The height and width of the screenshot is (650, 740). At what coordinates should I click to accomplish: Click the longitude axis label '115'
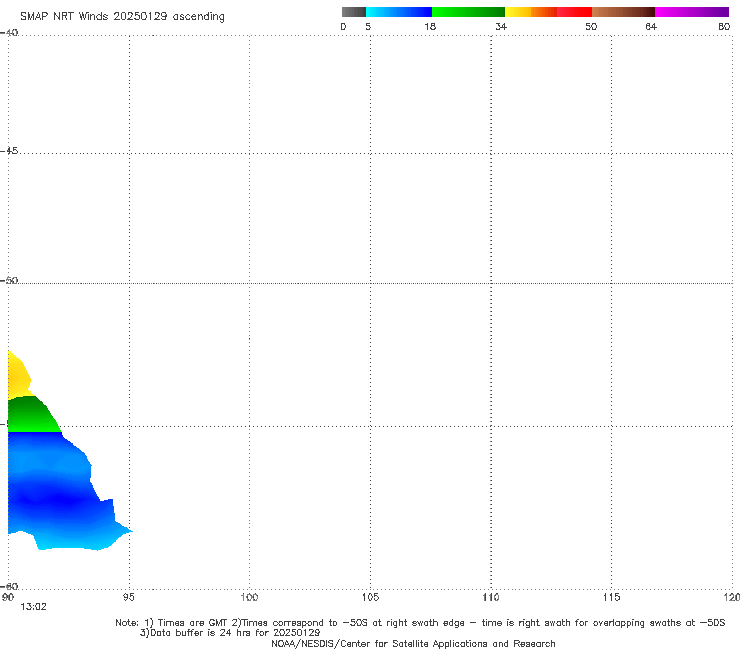pos(612,597)
